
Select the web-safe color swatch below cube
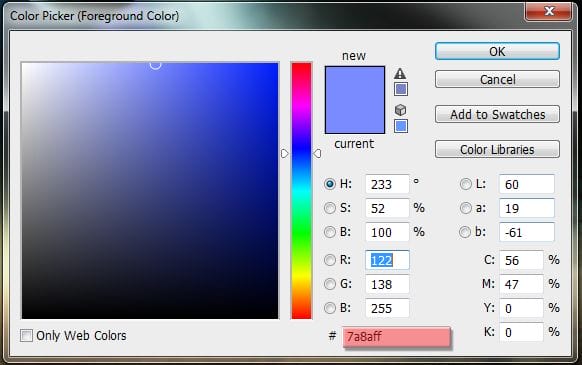(x=401, y=126)
